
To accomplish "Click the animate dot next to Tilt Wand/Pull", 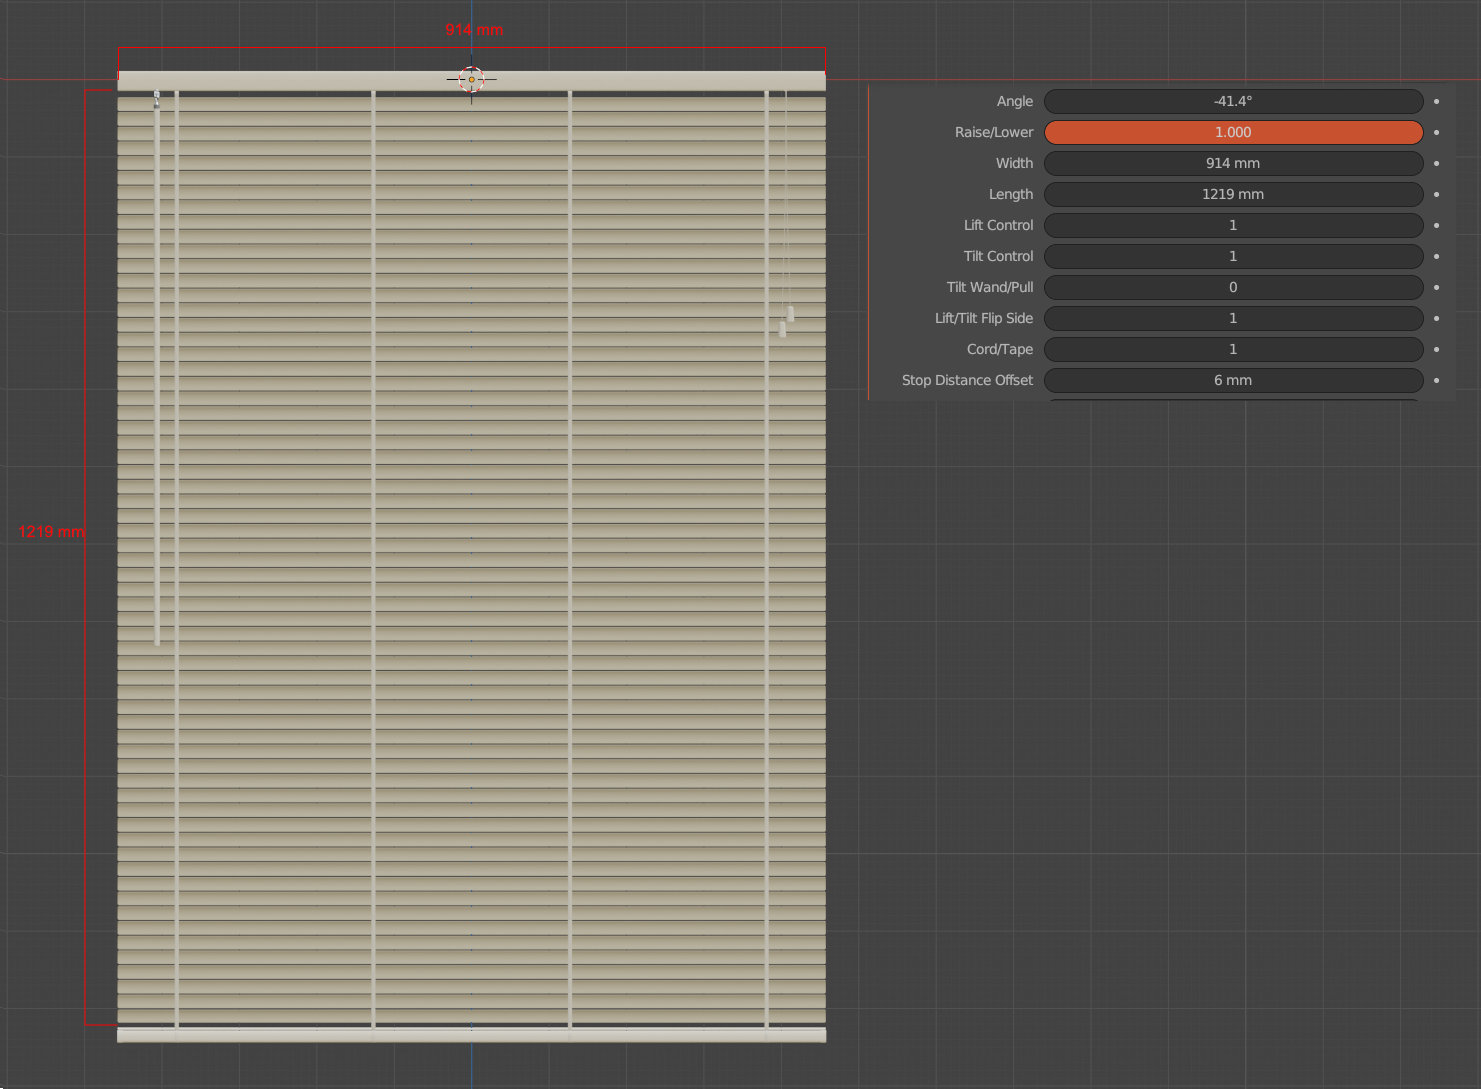I will (x=1437, y=287).
